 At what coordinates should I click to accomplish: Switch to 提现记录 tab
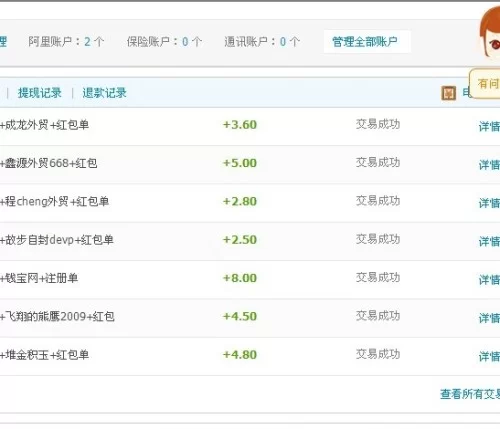pyautogui.click(x=39, y=93)
